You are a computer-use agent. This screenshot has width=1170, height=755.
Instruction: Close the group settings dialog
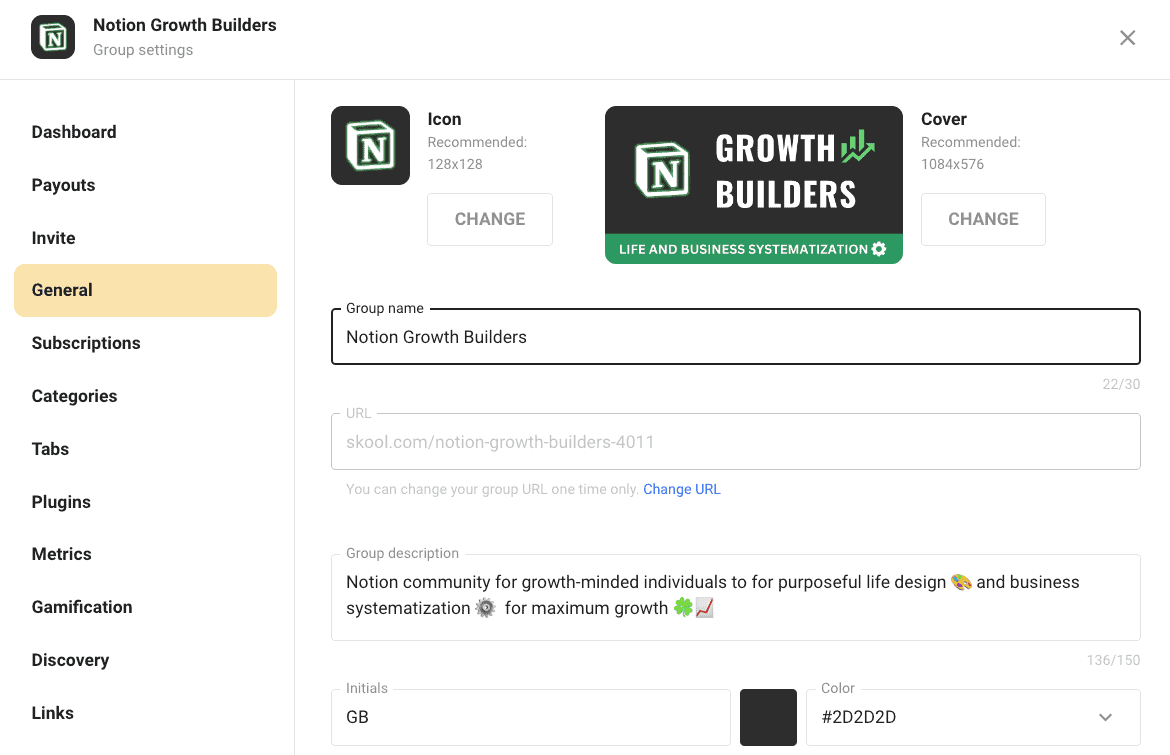[x=1127, y=38]
